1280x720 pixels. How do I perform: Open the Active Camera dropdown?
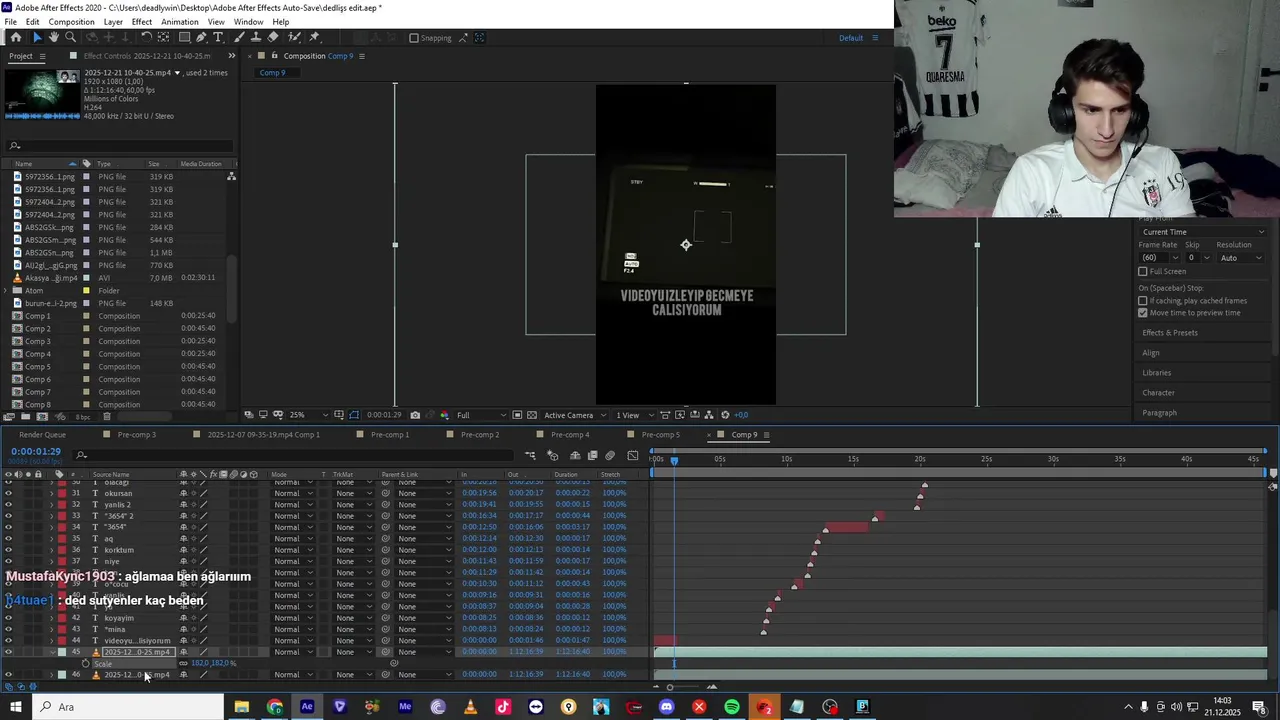coord(573,415)
